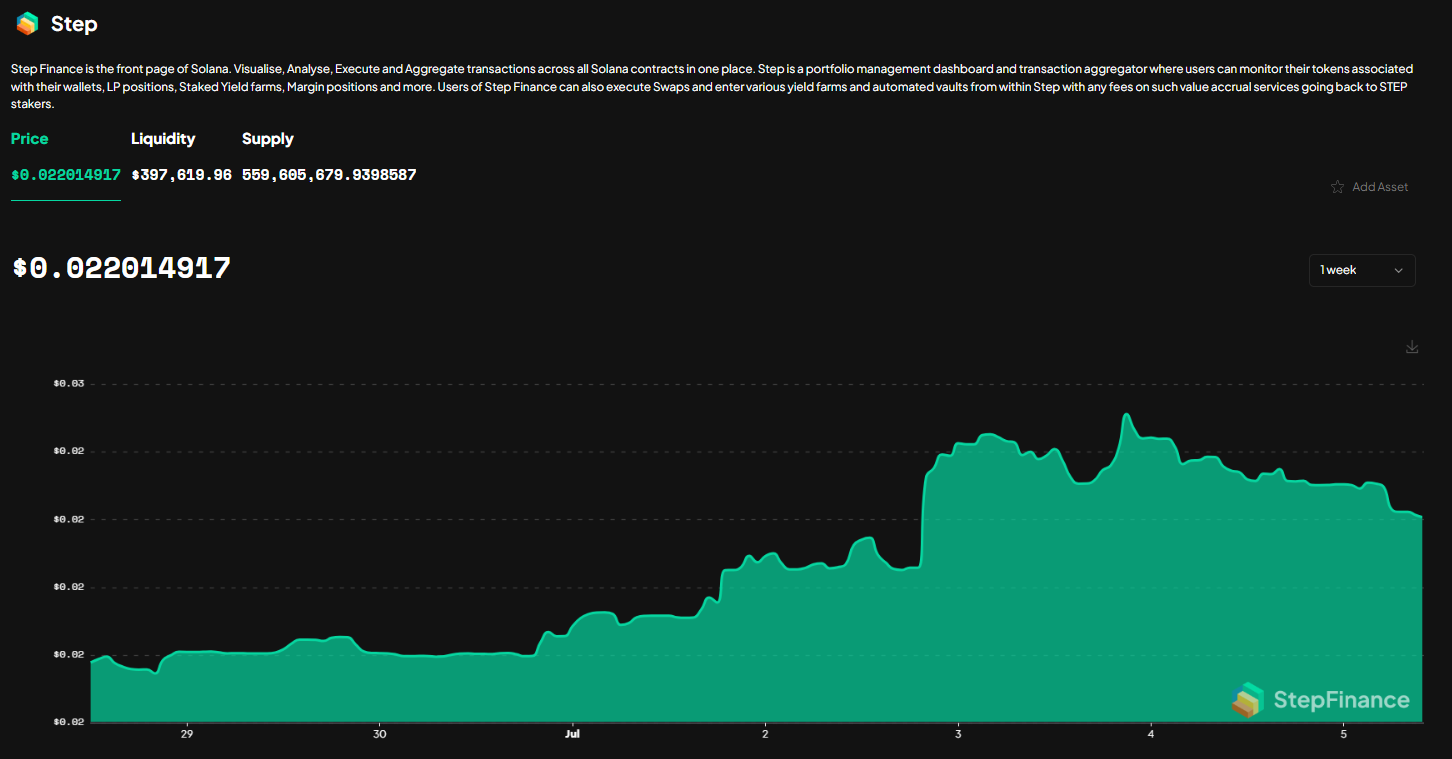Screen dimensions: 1452x759
Task: Click the StepFinance watermark logo on the chart
Action: click(x=1322, y=700)
